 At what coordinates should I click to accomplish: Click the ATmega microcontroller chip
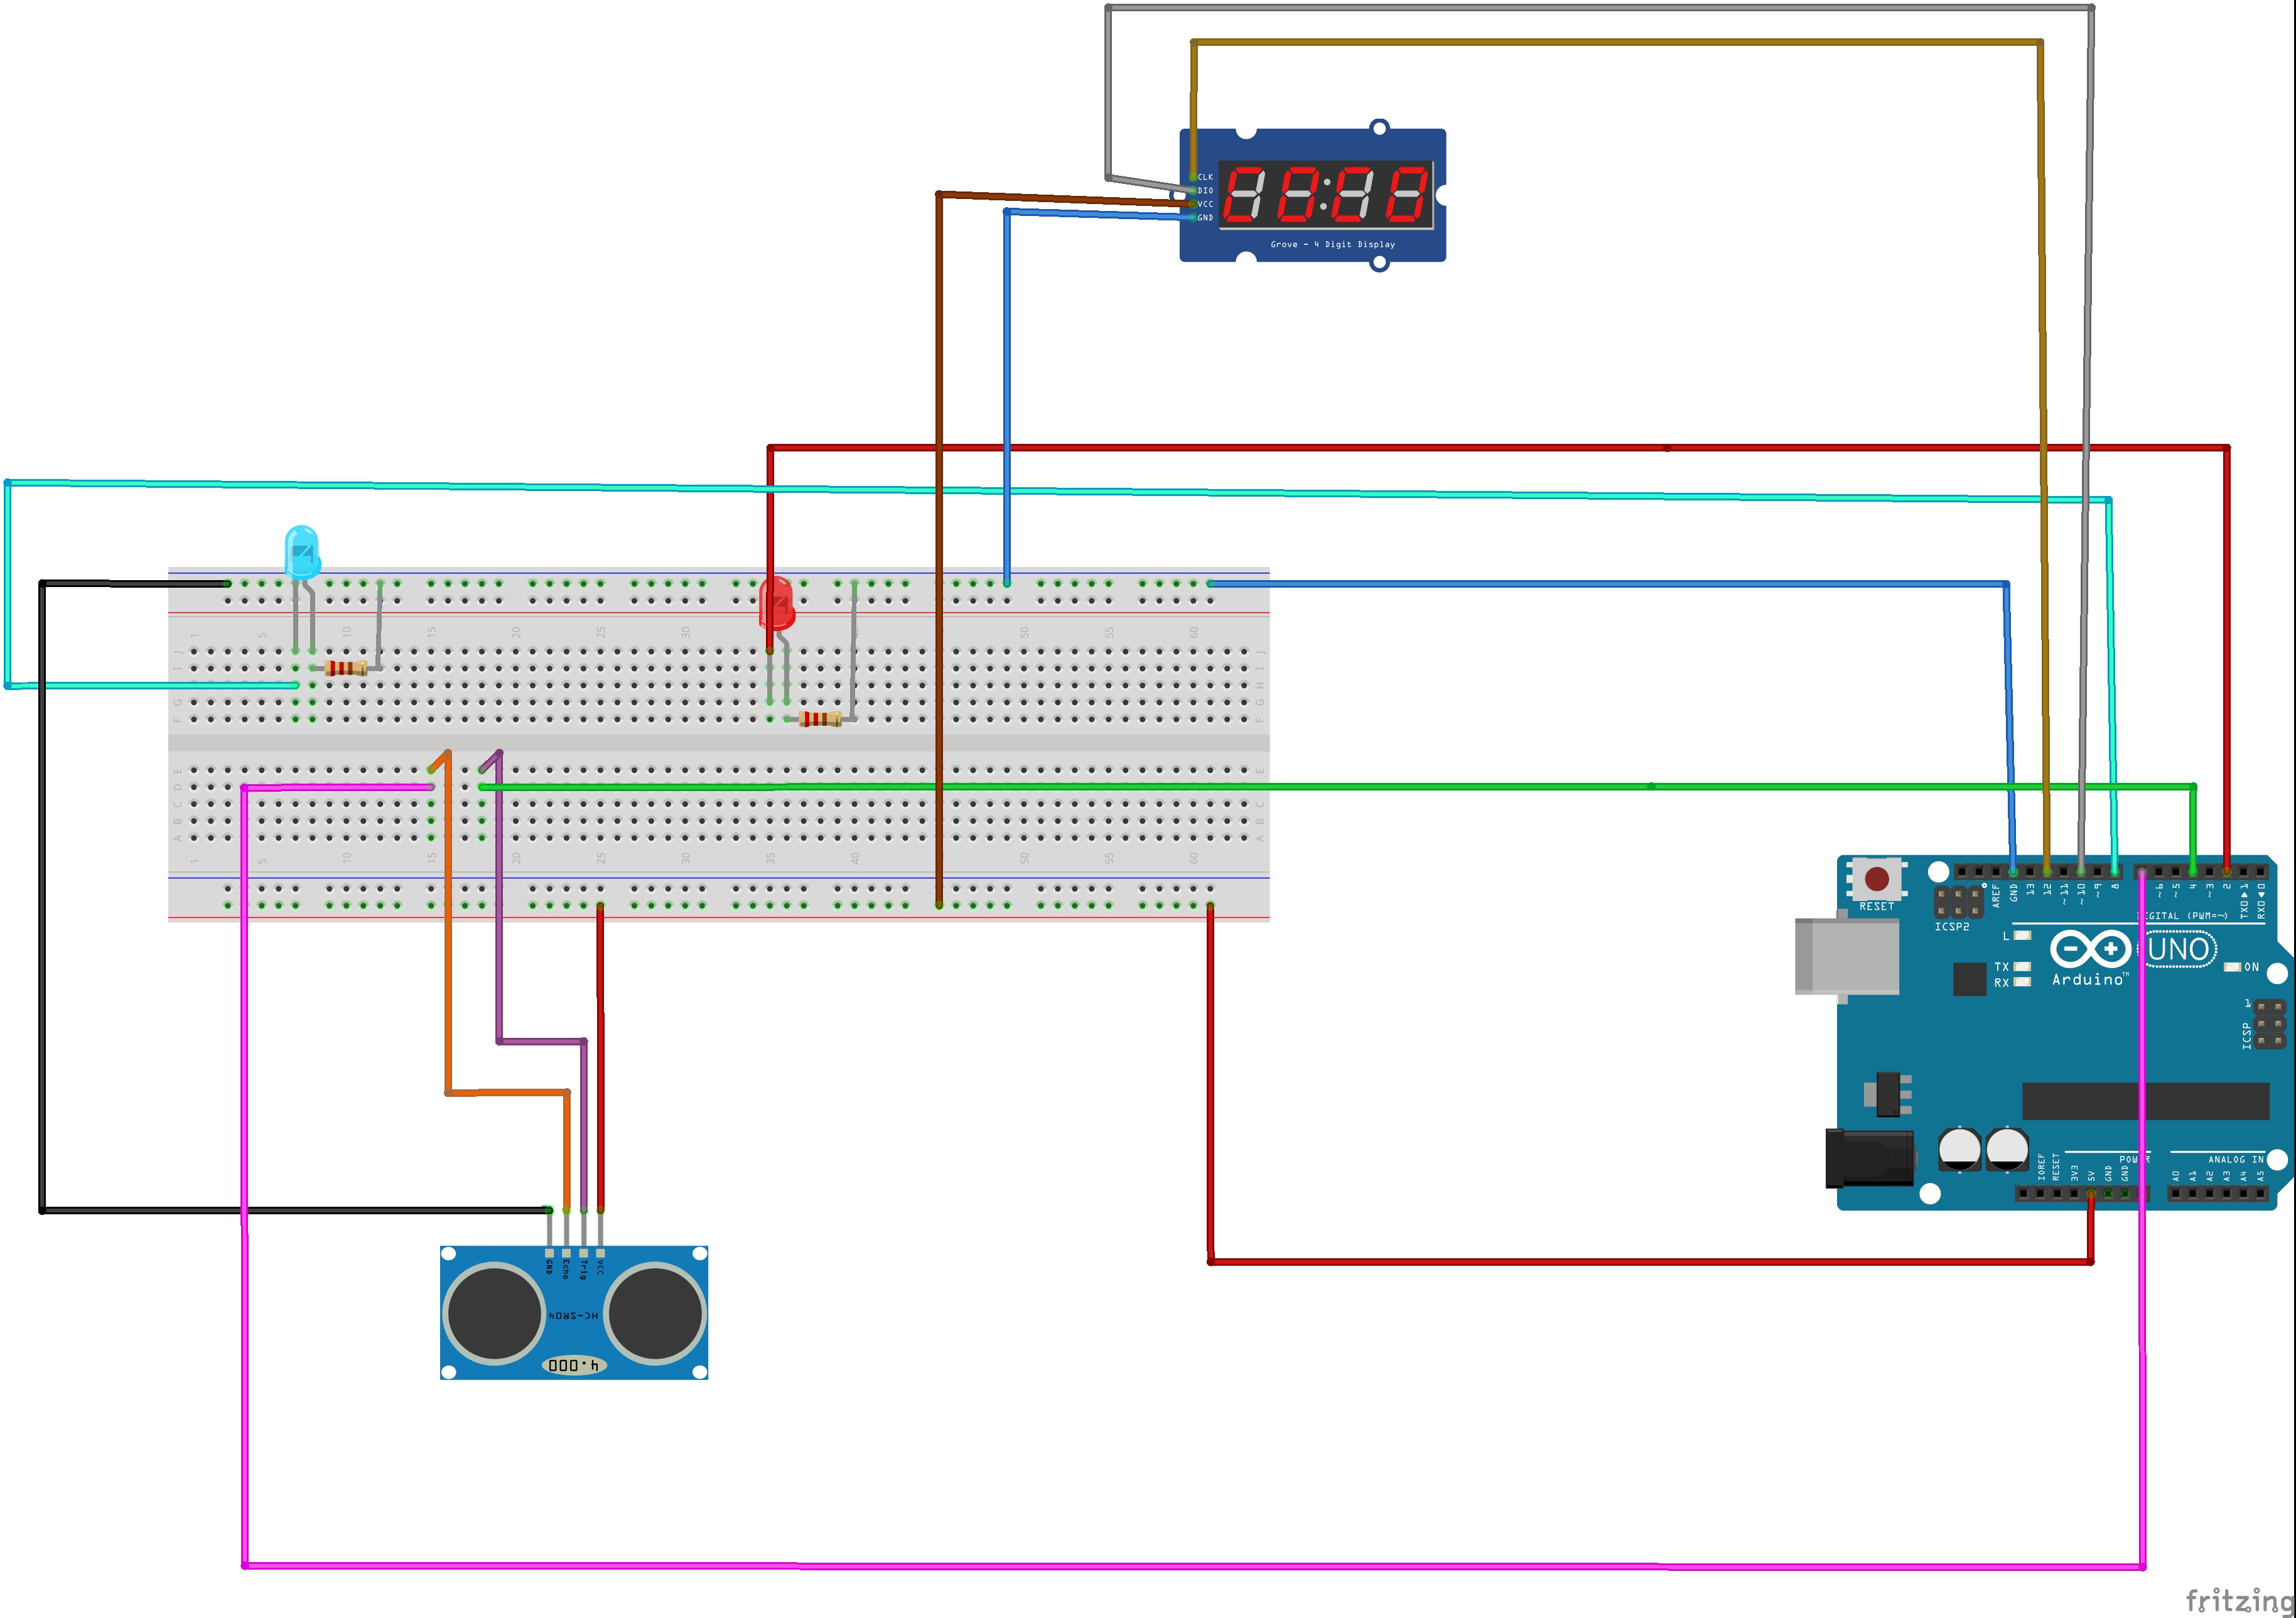[x=2145, y=1101]
